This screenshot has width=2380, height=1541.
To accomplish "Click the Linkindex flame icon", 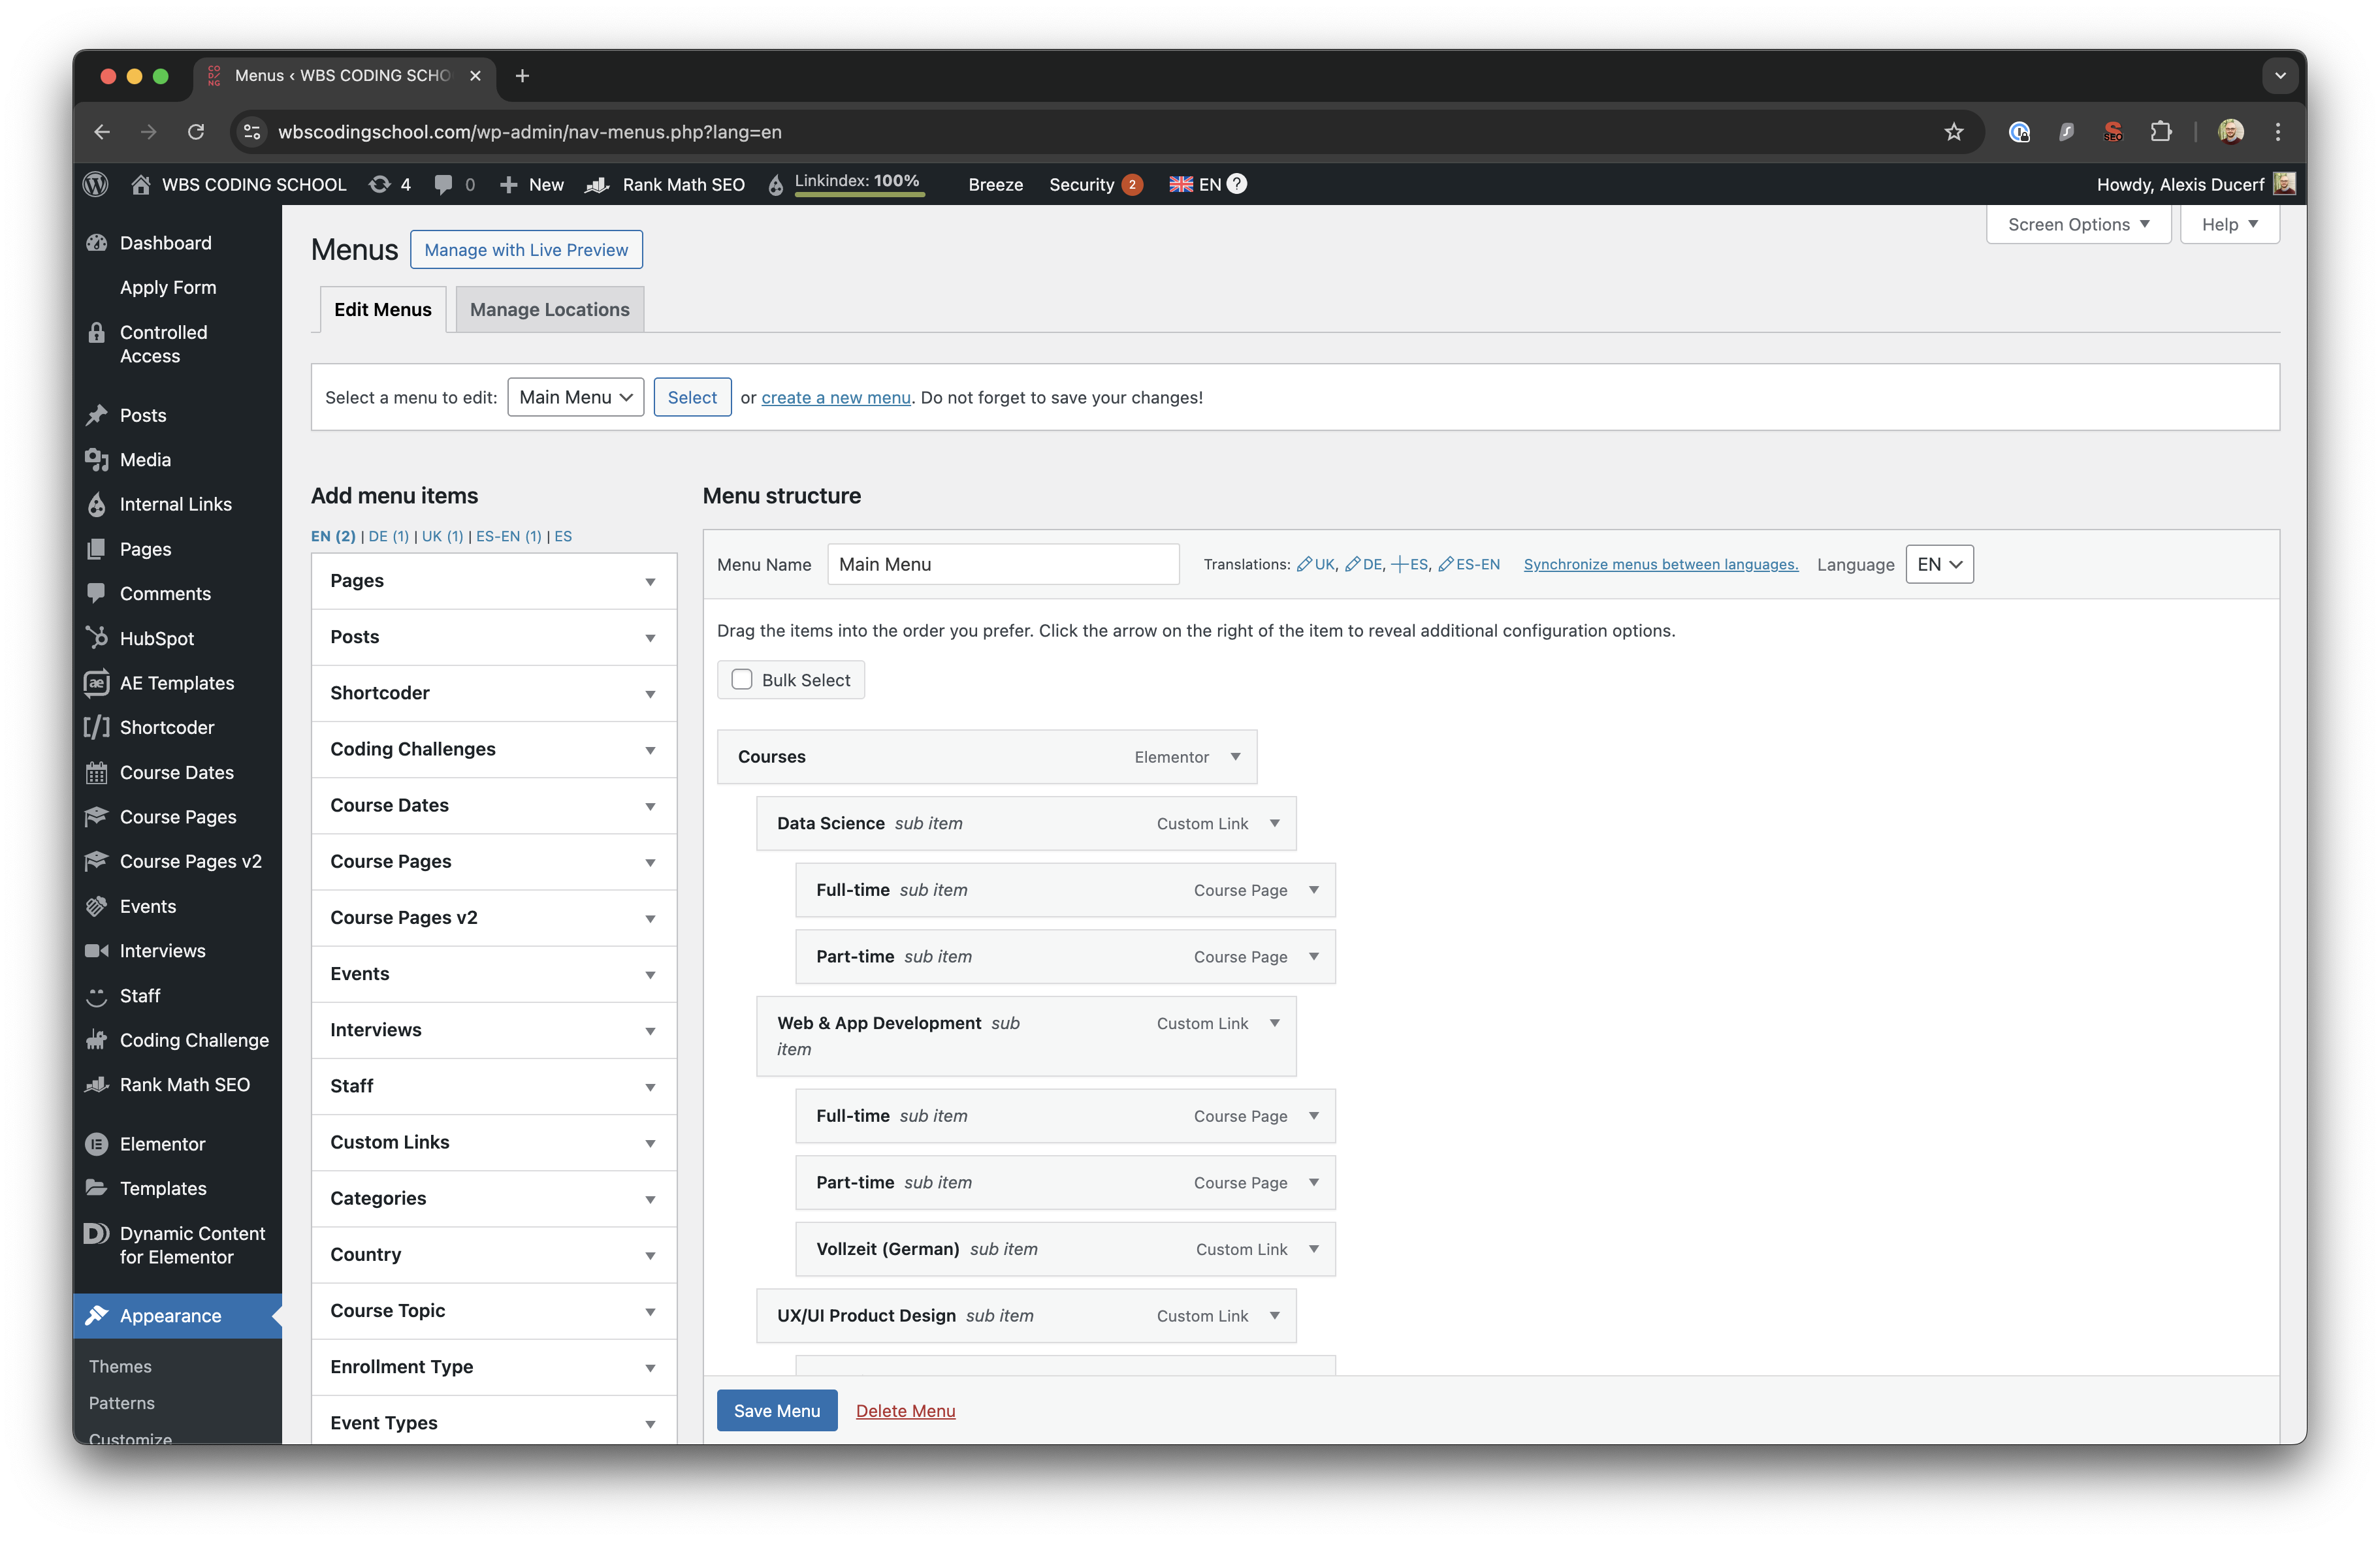I will click(776, 185).
